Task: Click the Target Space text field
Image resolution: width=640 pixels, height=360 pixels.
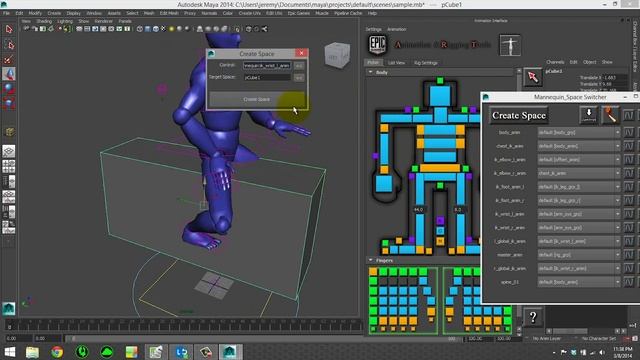Action: coord(267,77)
